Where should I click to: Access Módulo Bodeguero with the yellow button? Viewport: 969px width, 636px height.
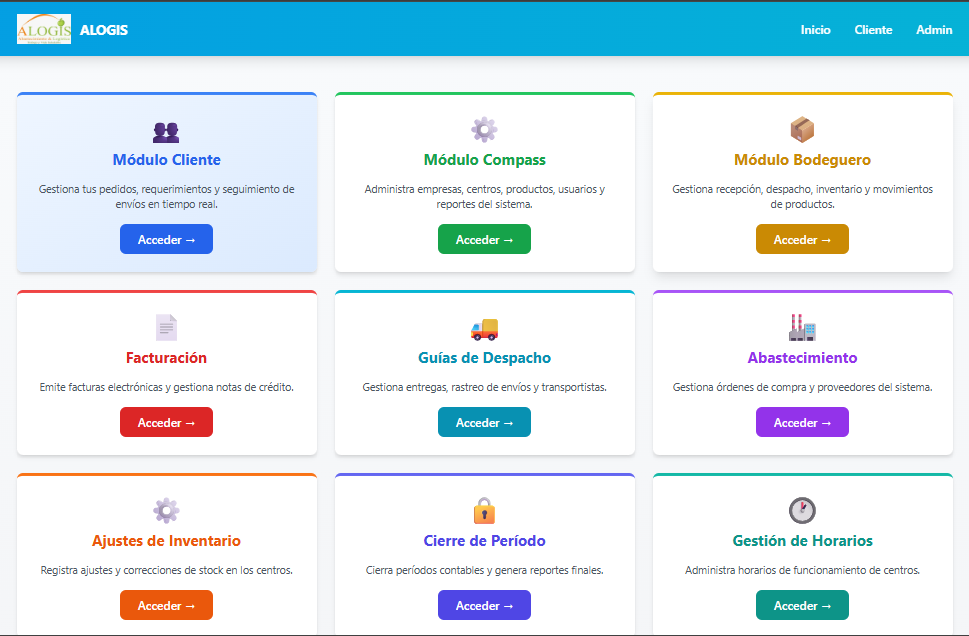click(802, 240)
